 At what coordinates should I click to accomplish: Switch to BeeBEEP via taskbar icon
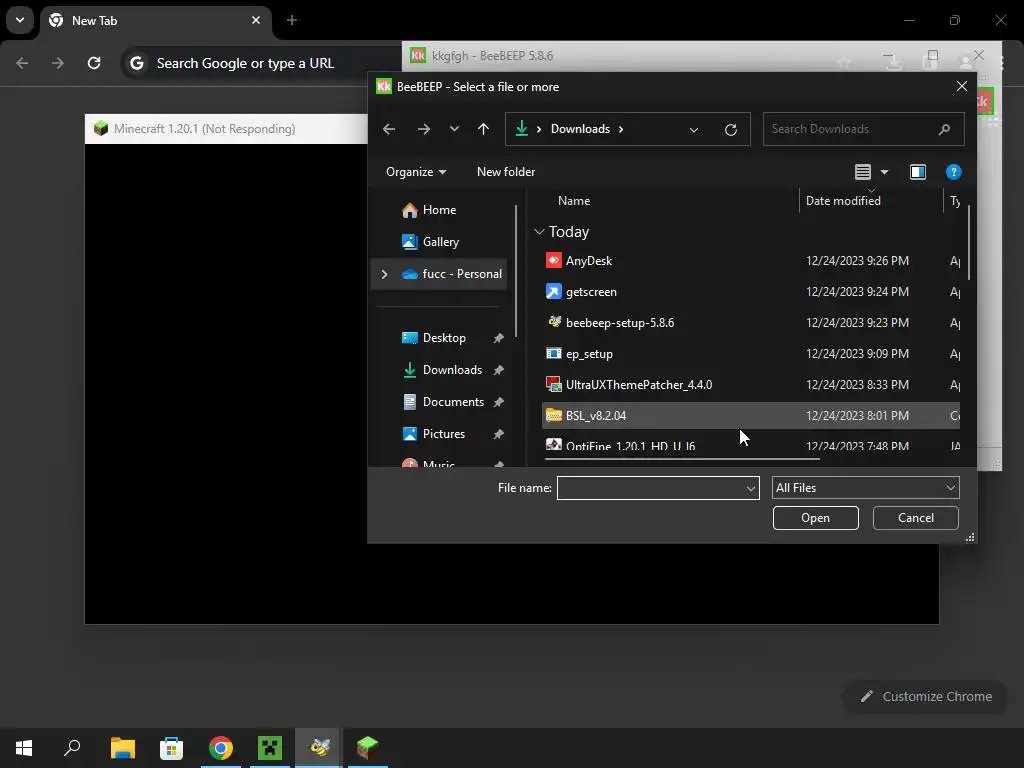[x=319, y=748]
